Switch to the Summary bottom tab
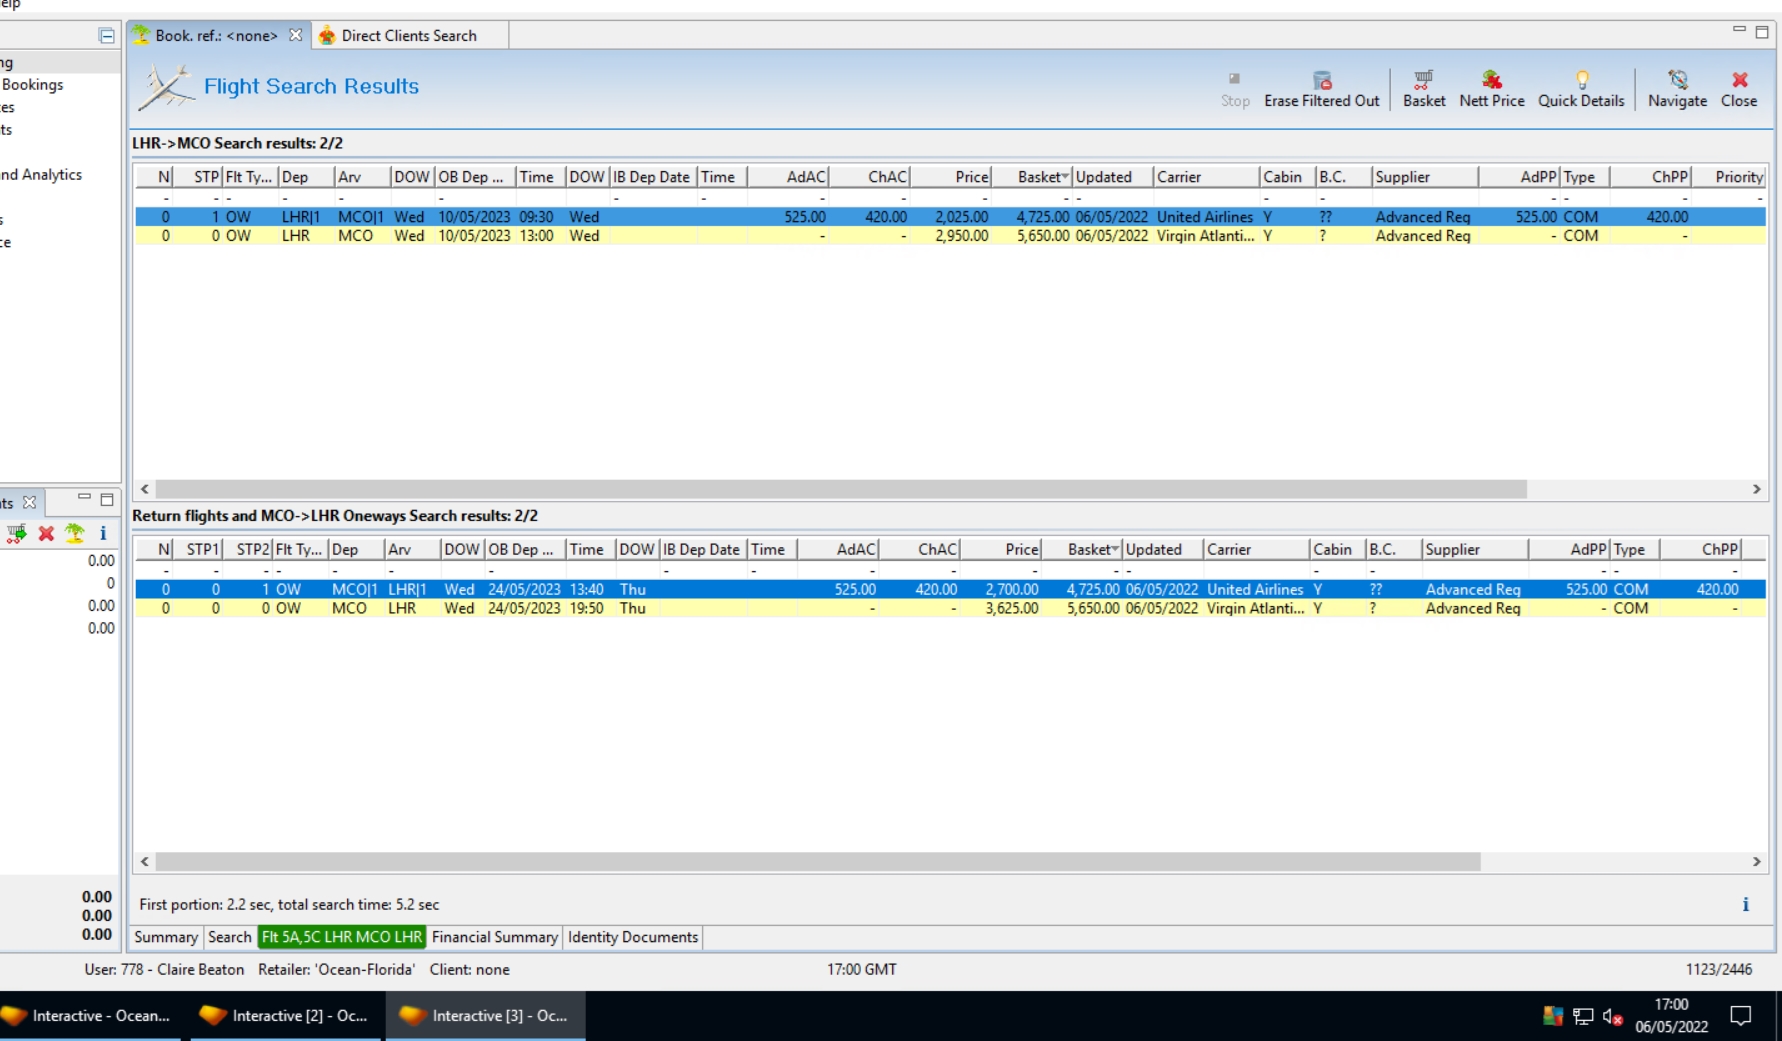 166,937
